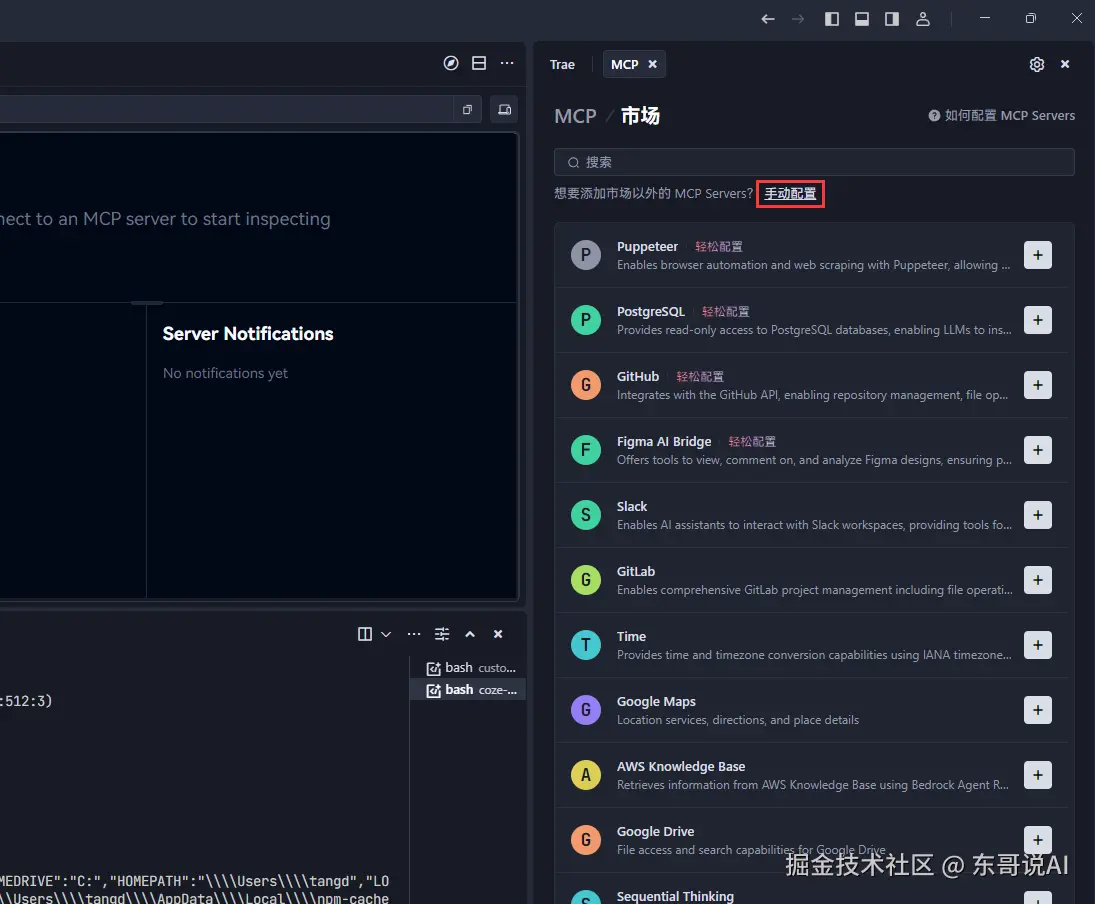The width and height of the screenshot is (1095, 904).
Task: Open the PostgreSQL server title
Action: (651, 312)
